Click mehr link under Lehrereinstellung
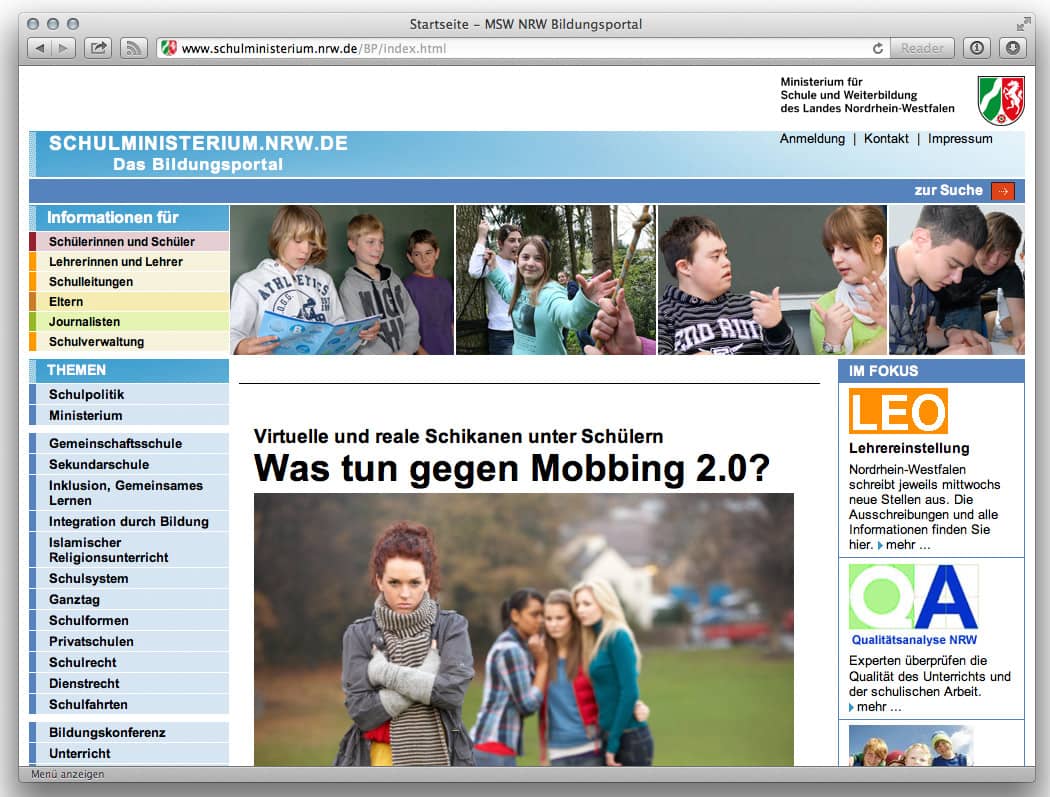The image size is (1050, 797). [907, 545]
